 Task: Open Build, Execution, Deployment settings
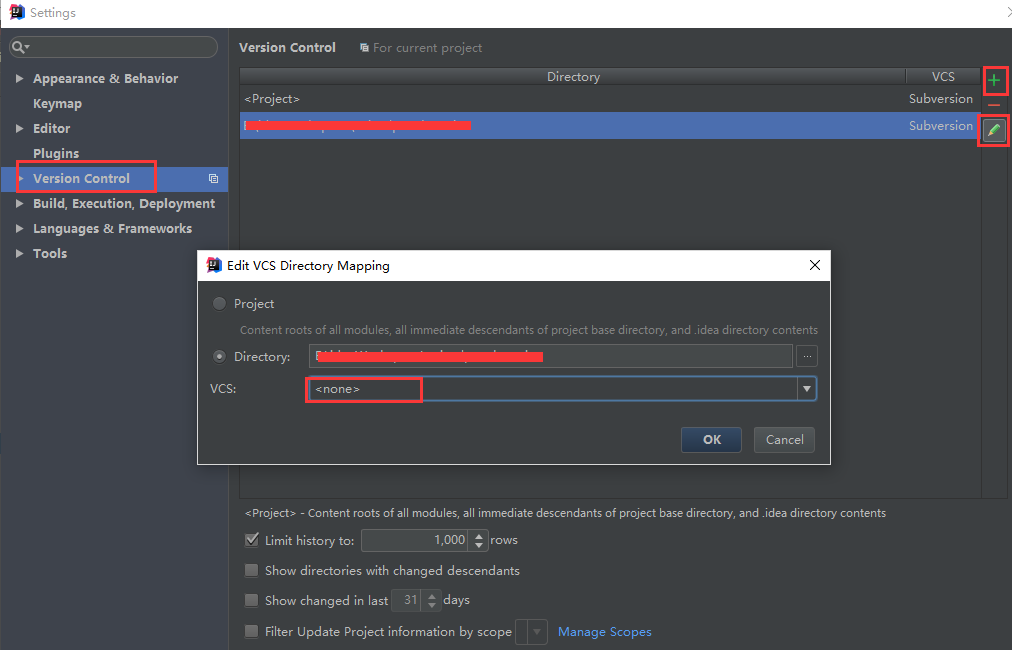click(124, 203)
